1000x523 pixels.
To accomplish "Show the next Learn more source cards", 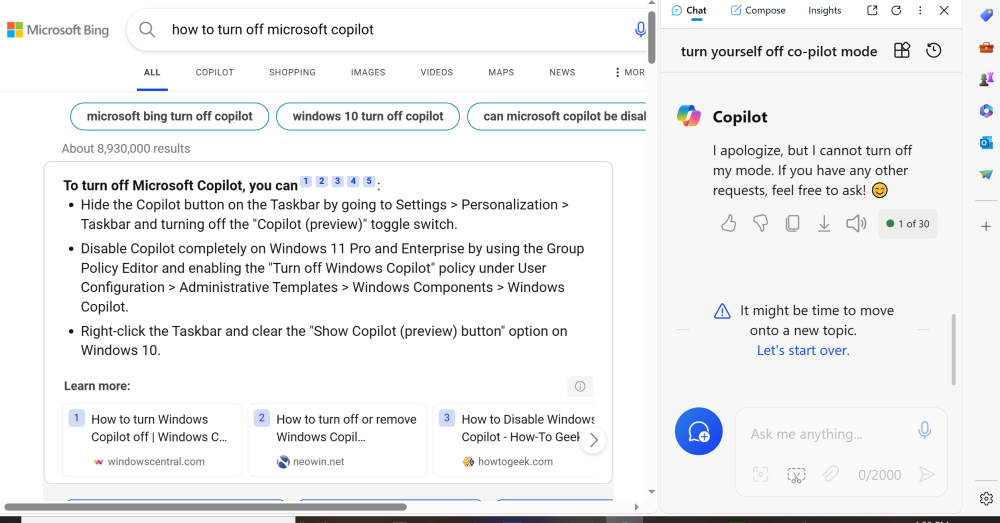I will pyautogui.click(x=594, y=440).
